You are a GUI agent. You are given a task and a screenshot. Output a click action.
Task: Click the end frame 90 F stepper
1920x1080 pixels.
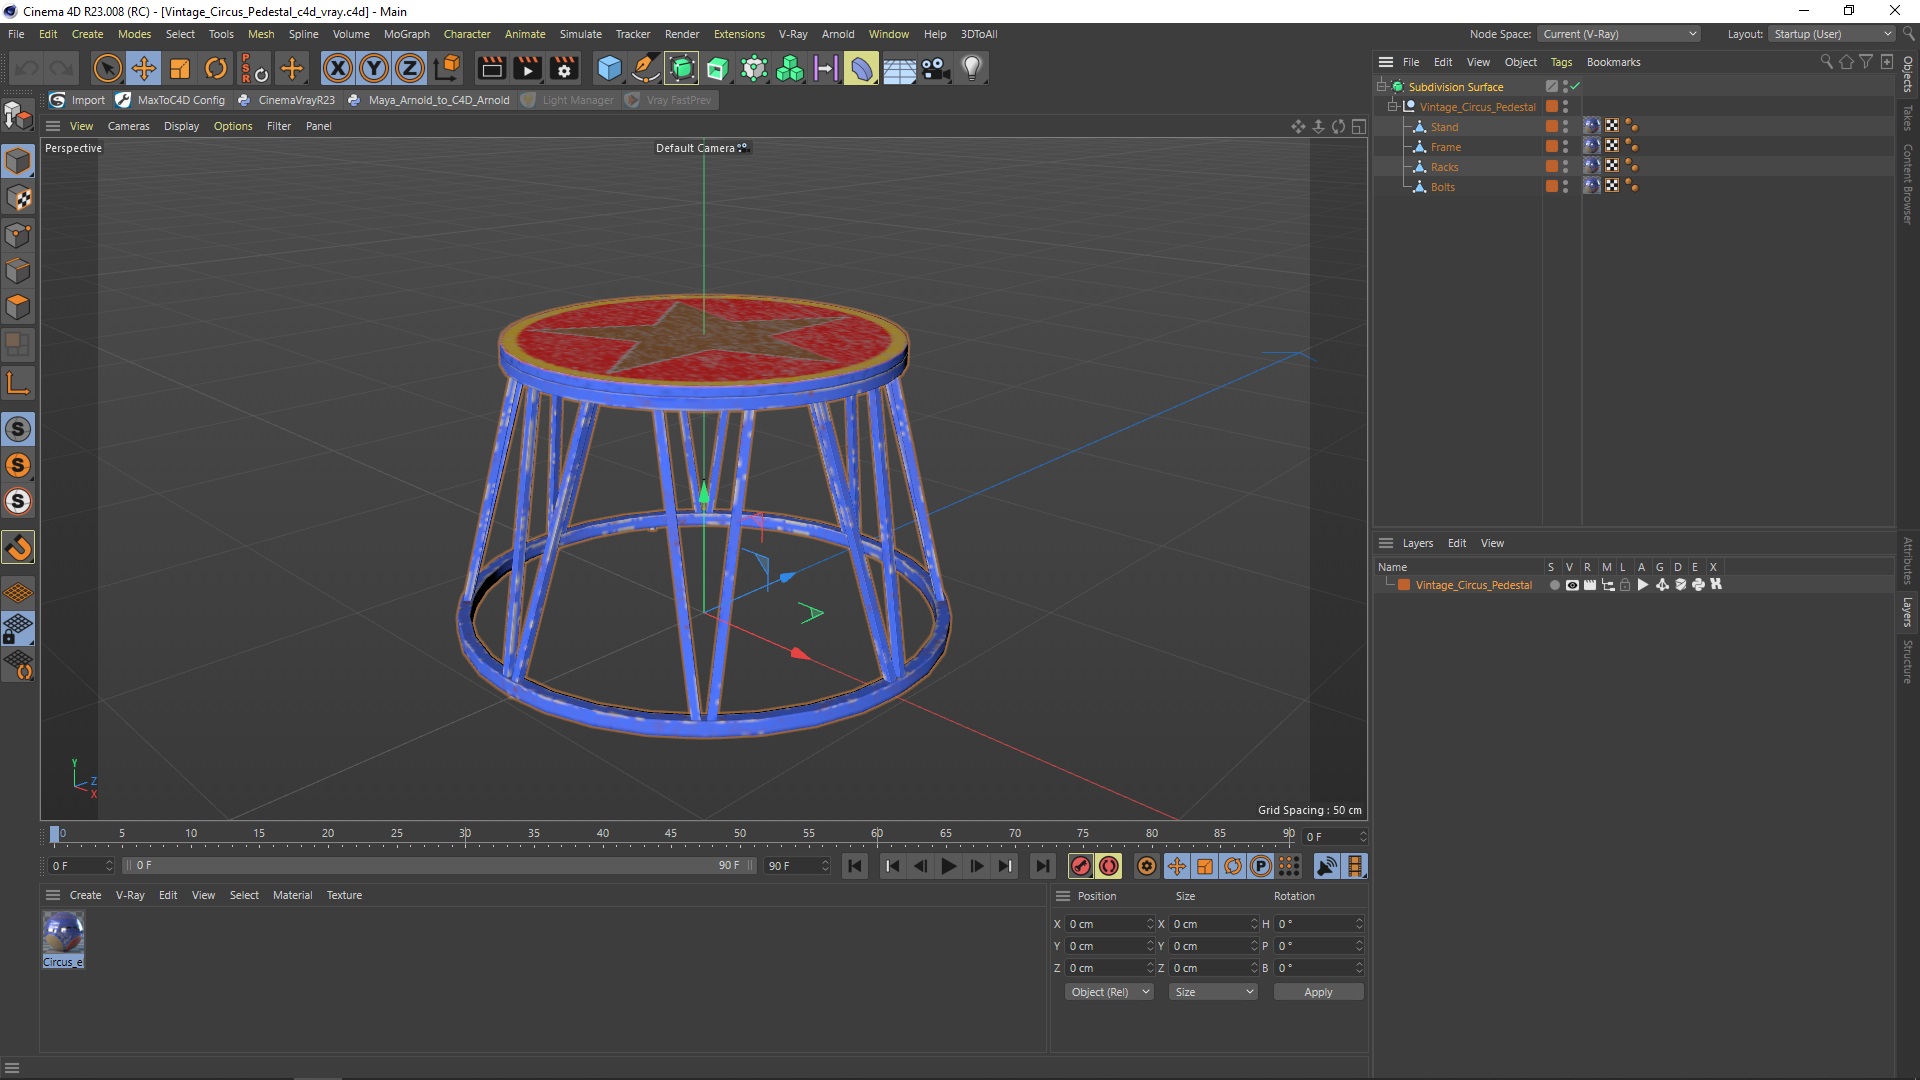825,866
